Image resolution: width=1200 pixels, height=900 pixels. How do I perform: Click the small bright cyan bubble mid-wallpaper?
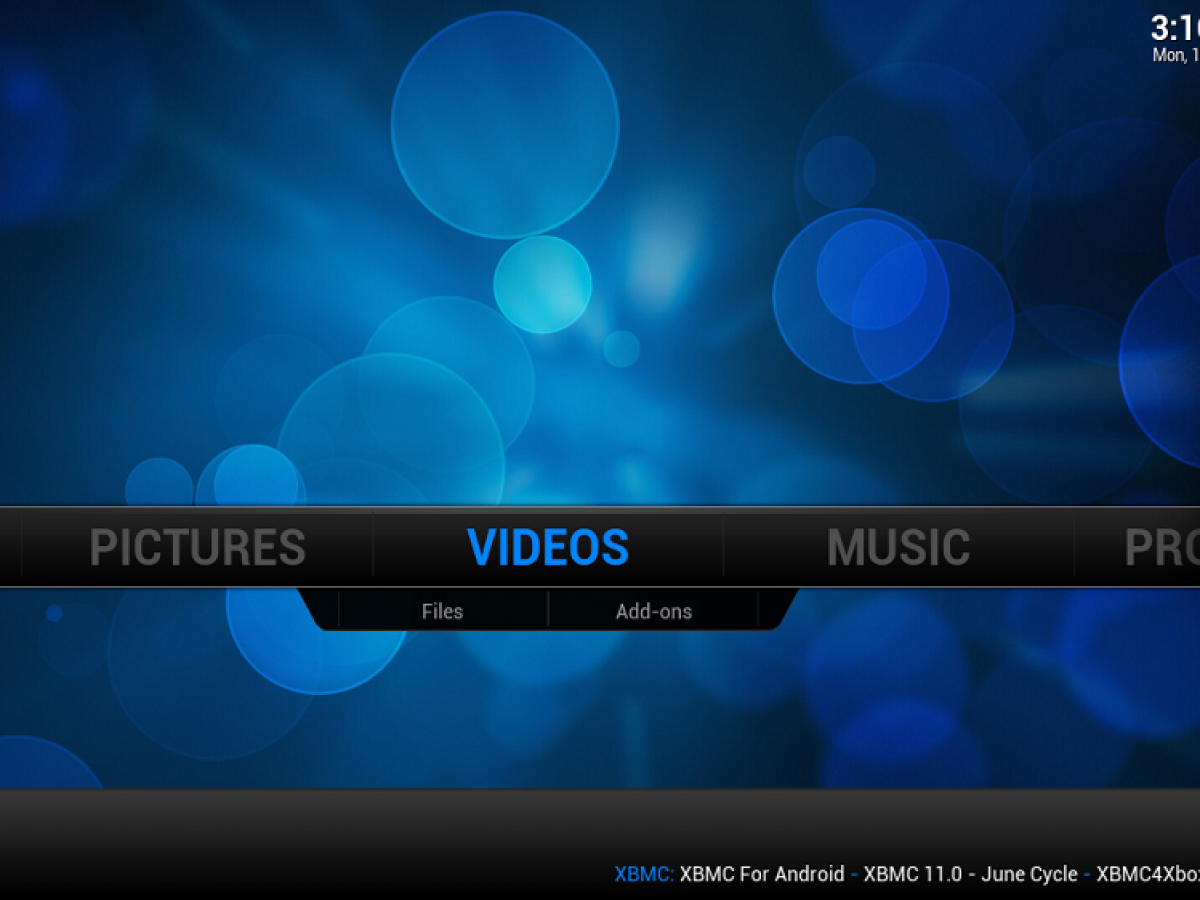click(x=542, y=284)
